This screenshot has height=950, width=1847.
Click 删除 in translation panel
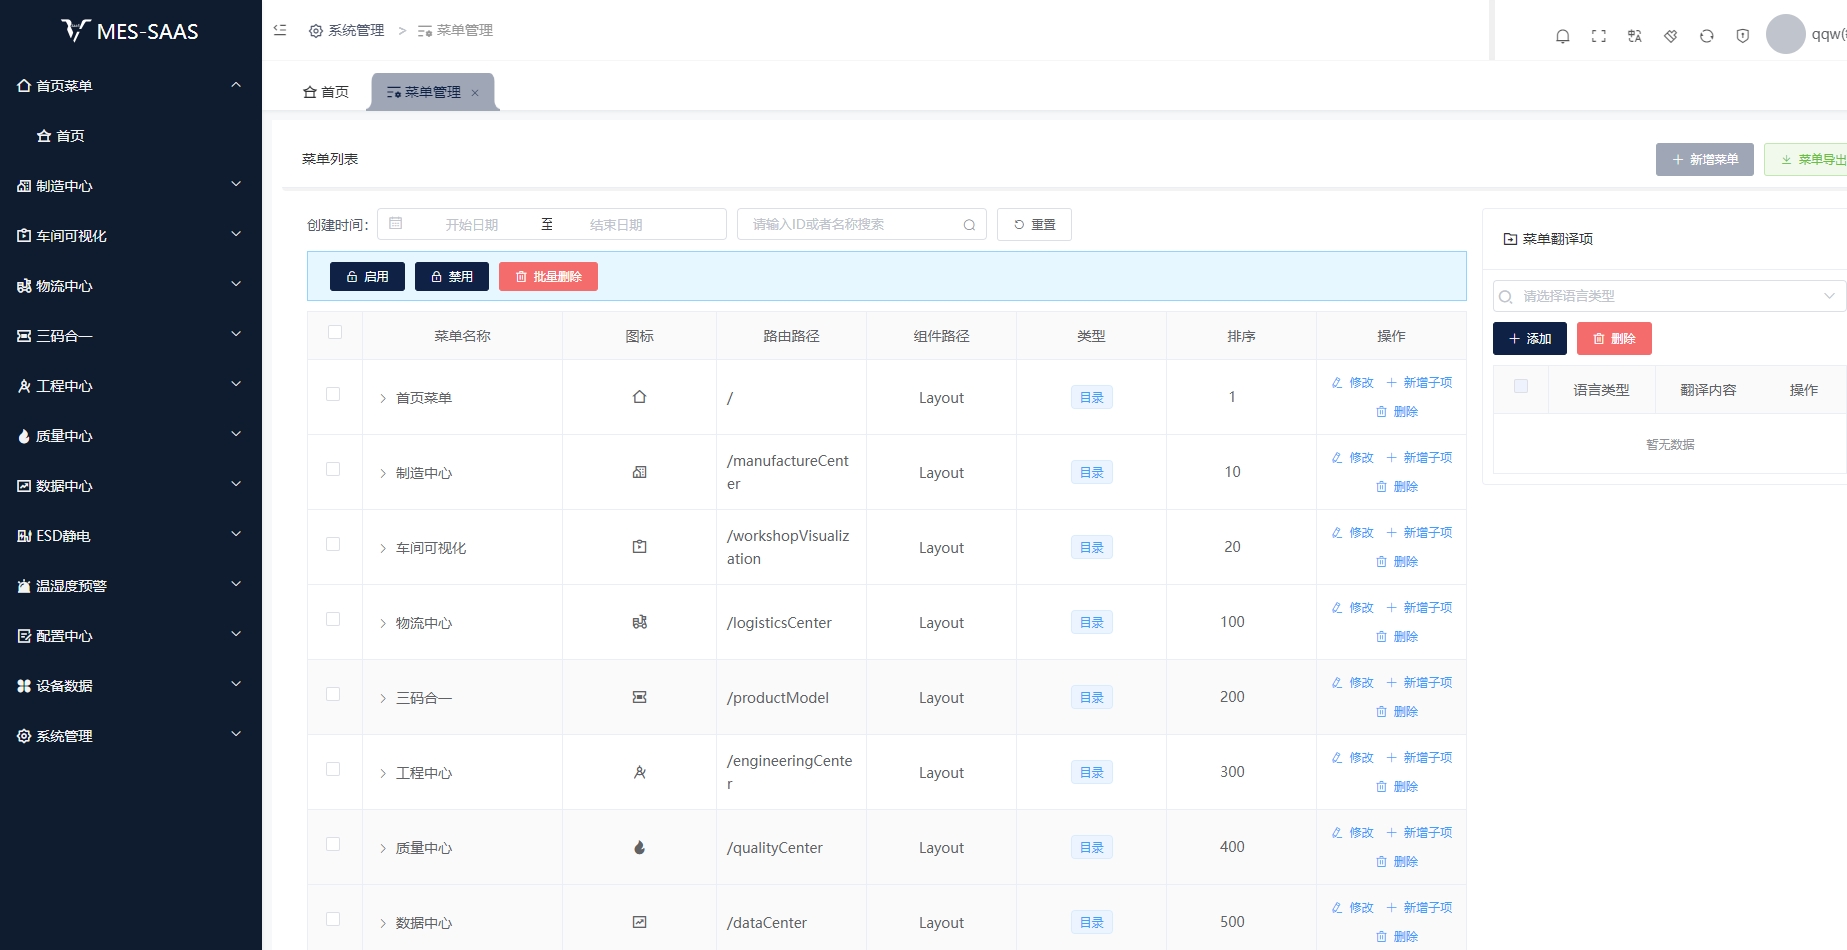[x=1614, y=339]
